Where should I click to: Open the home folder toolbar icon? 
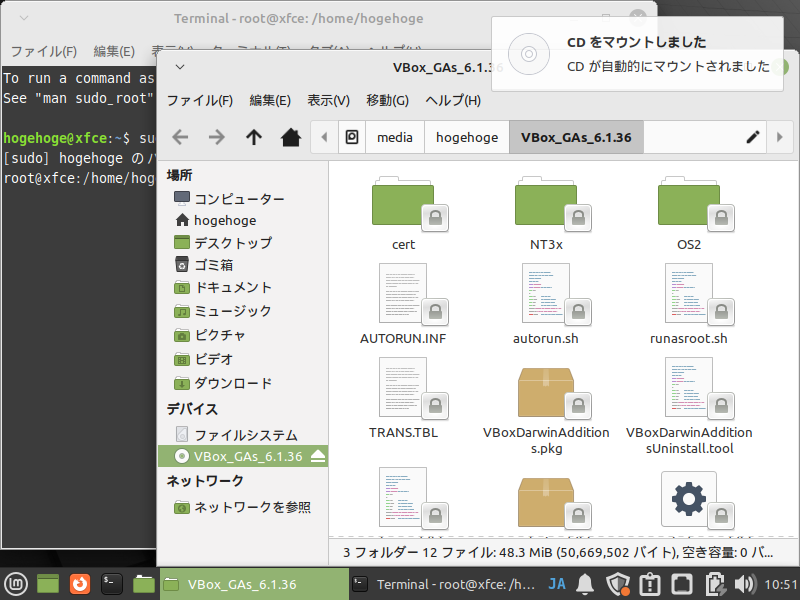[291, 137]
